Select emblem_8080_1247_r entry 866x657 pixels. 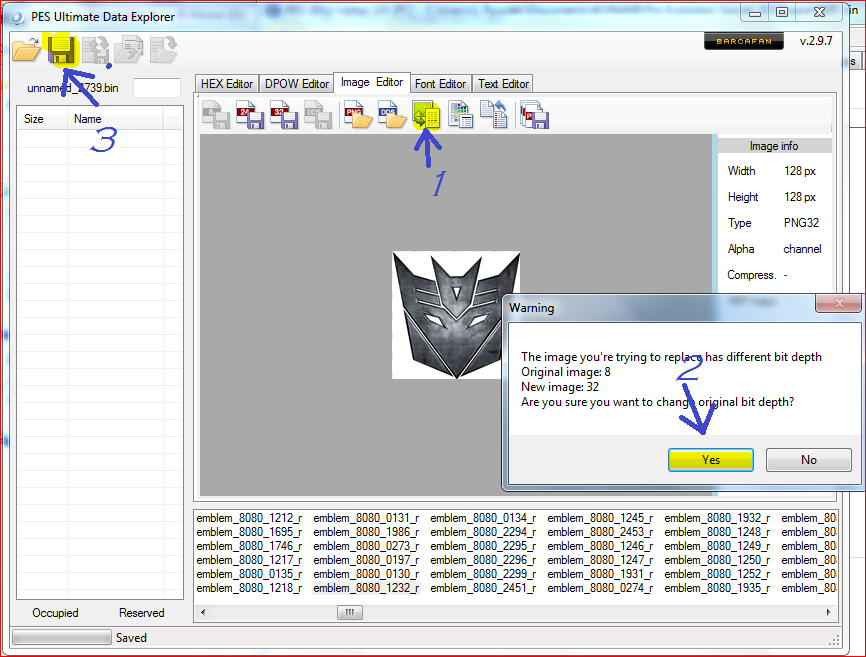coord(600,560)
